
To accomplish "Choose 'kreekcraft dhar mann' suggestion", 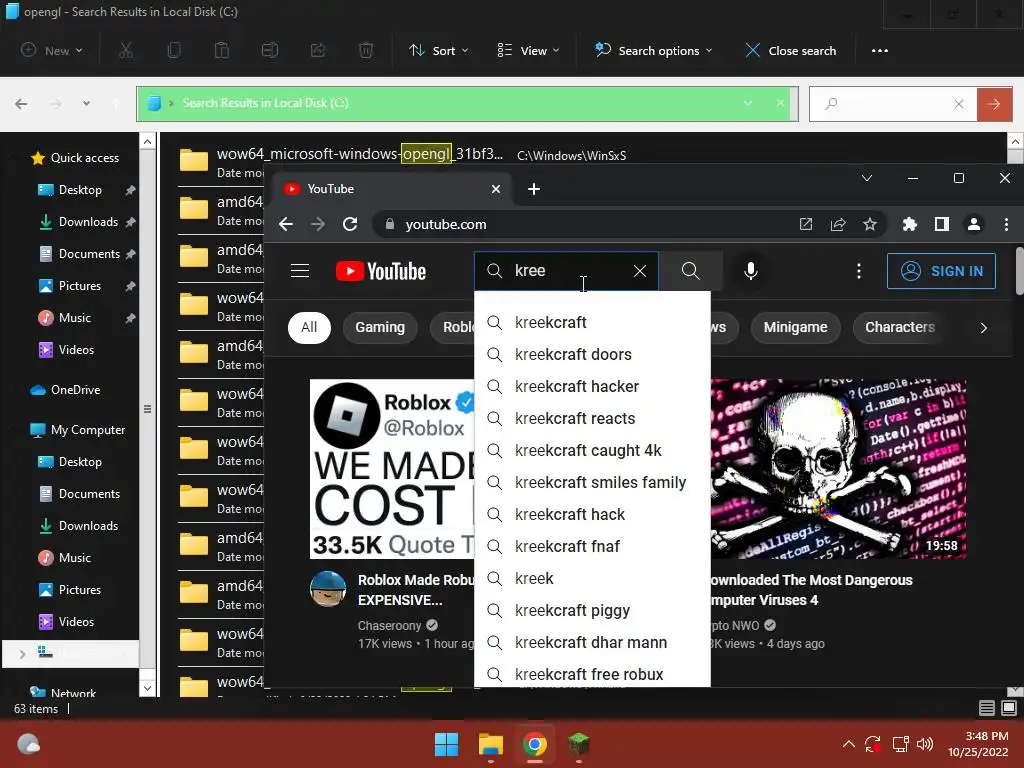I will coord(592,643).
